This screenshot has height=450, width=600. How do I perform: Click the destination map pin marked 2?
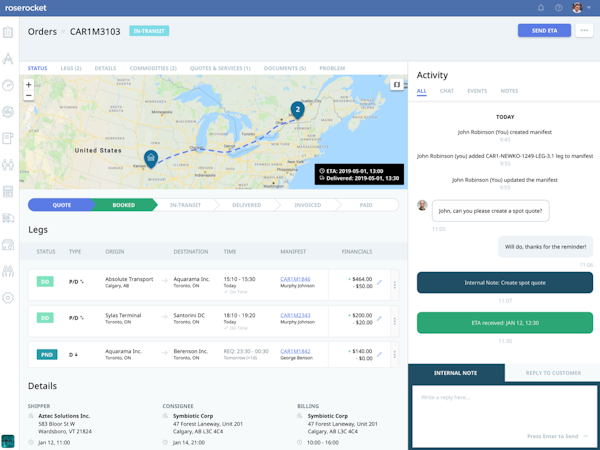(297, 109)
